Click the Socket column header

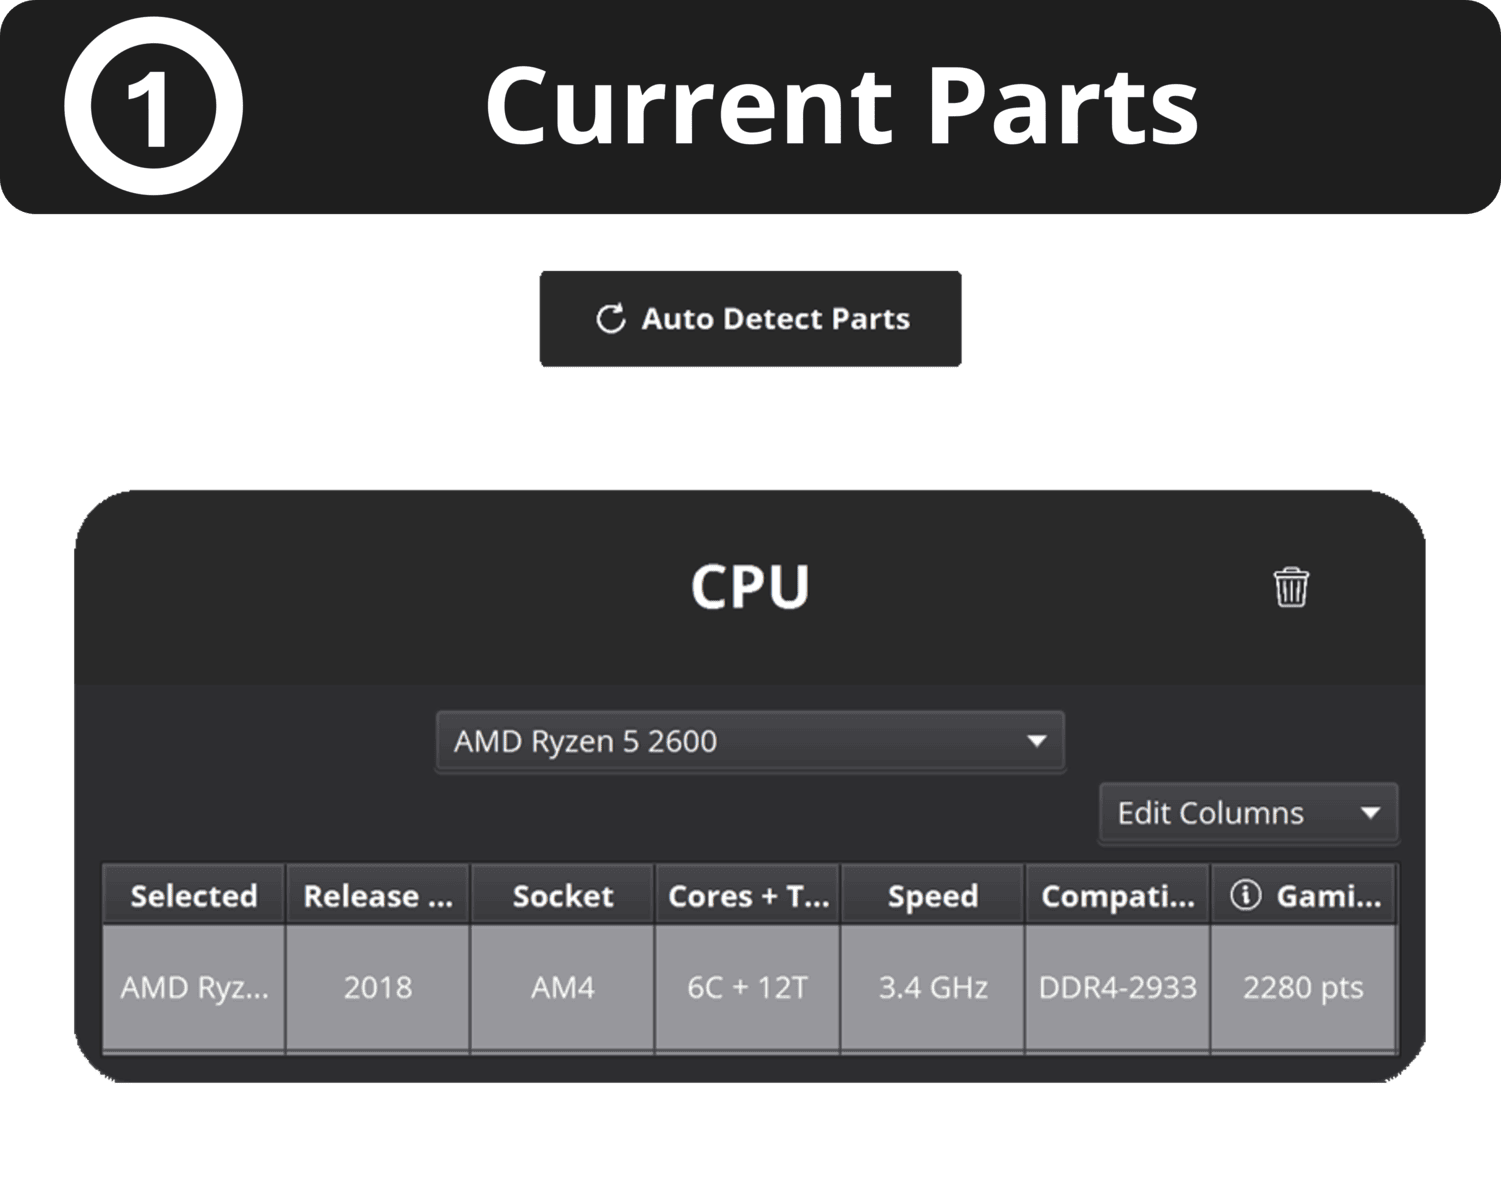[563, 895]
